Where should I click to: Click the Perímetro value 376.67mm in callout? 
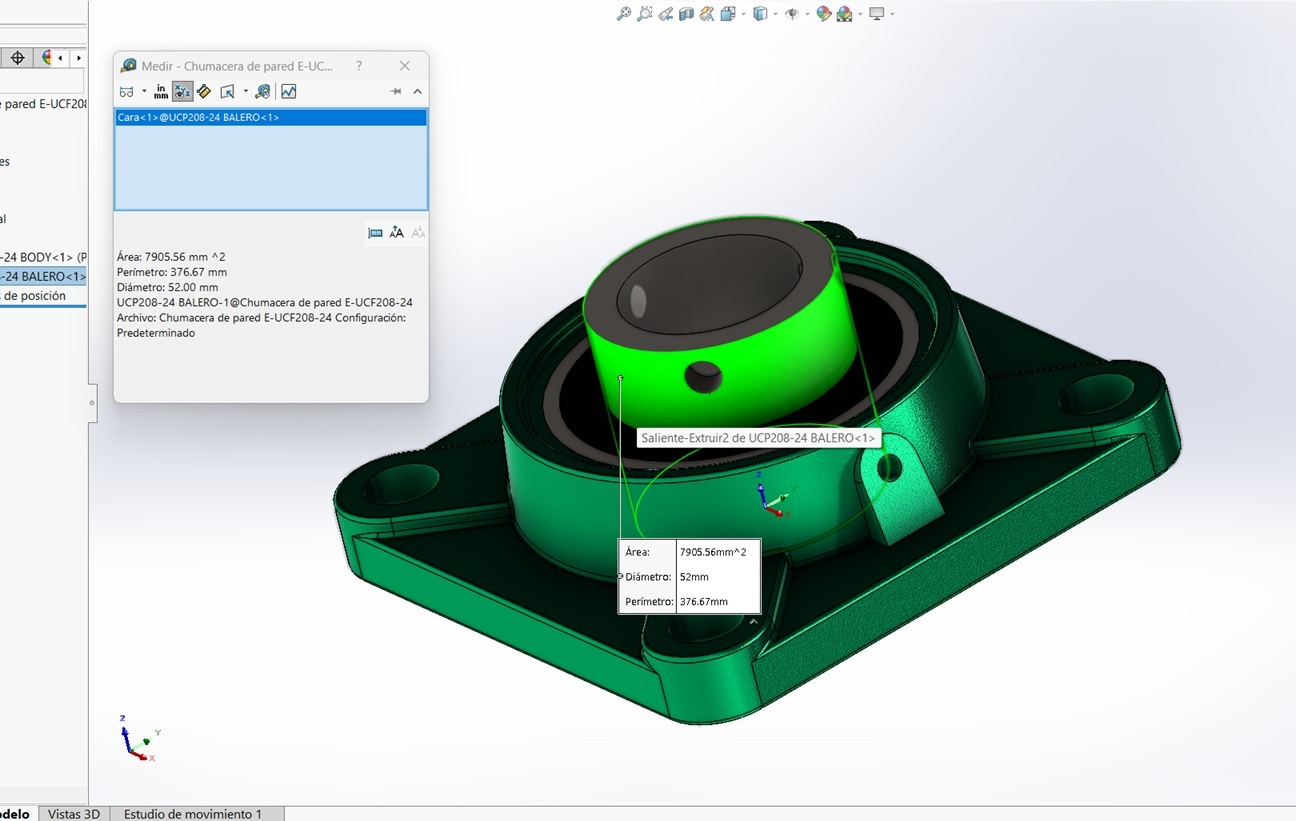pyautogui.click(x=704, y=602)
